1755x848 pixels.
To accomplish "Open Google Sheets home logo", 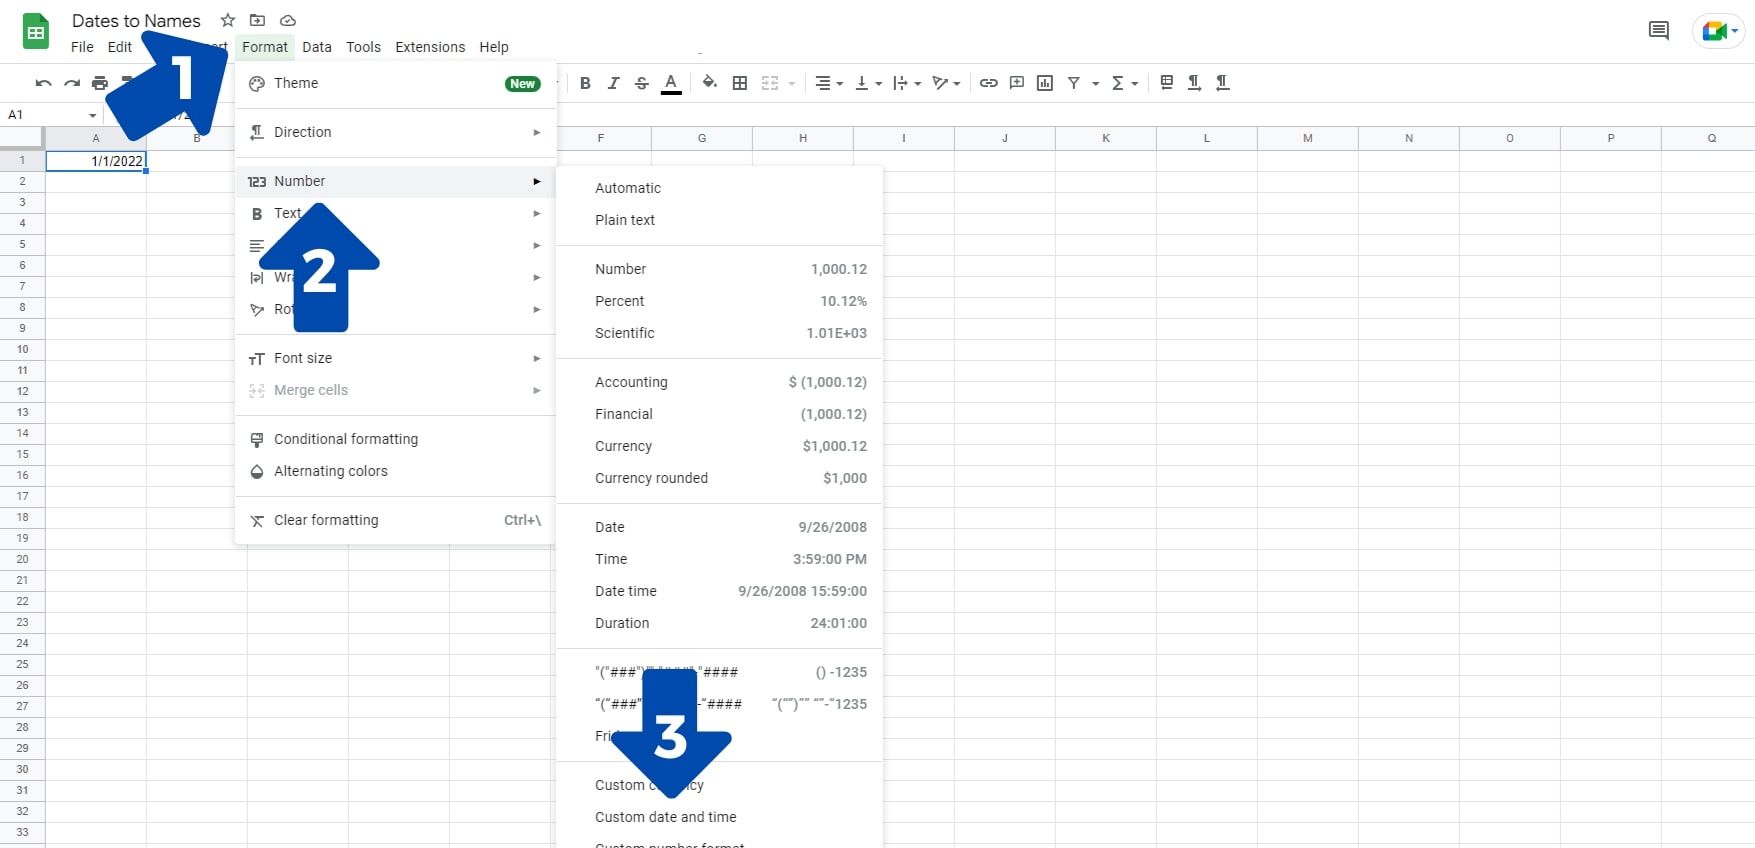I will pos(36,32).
